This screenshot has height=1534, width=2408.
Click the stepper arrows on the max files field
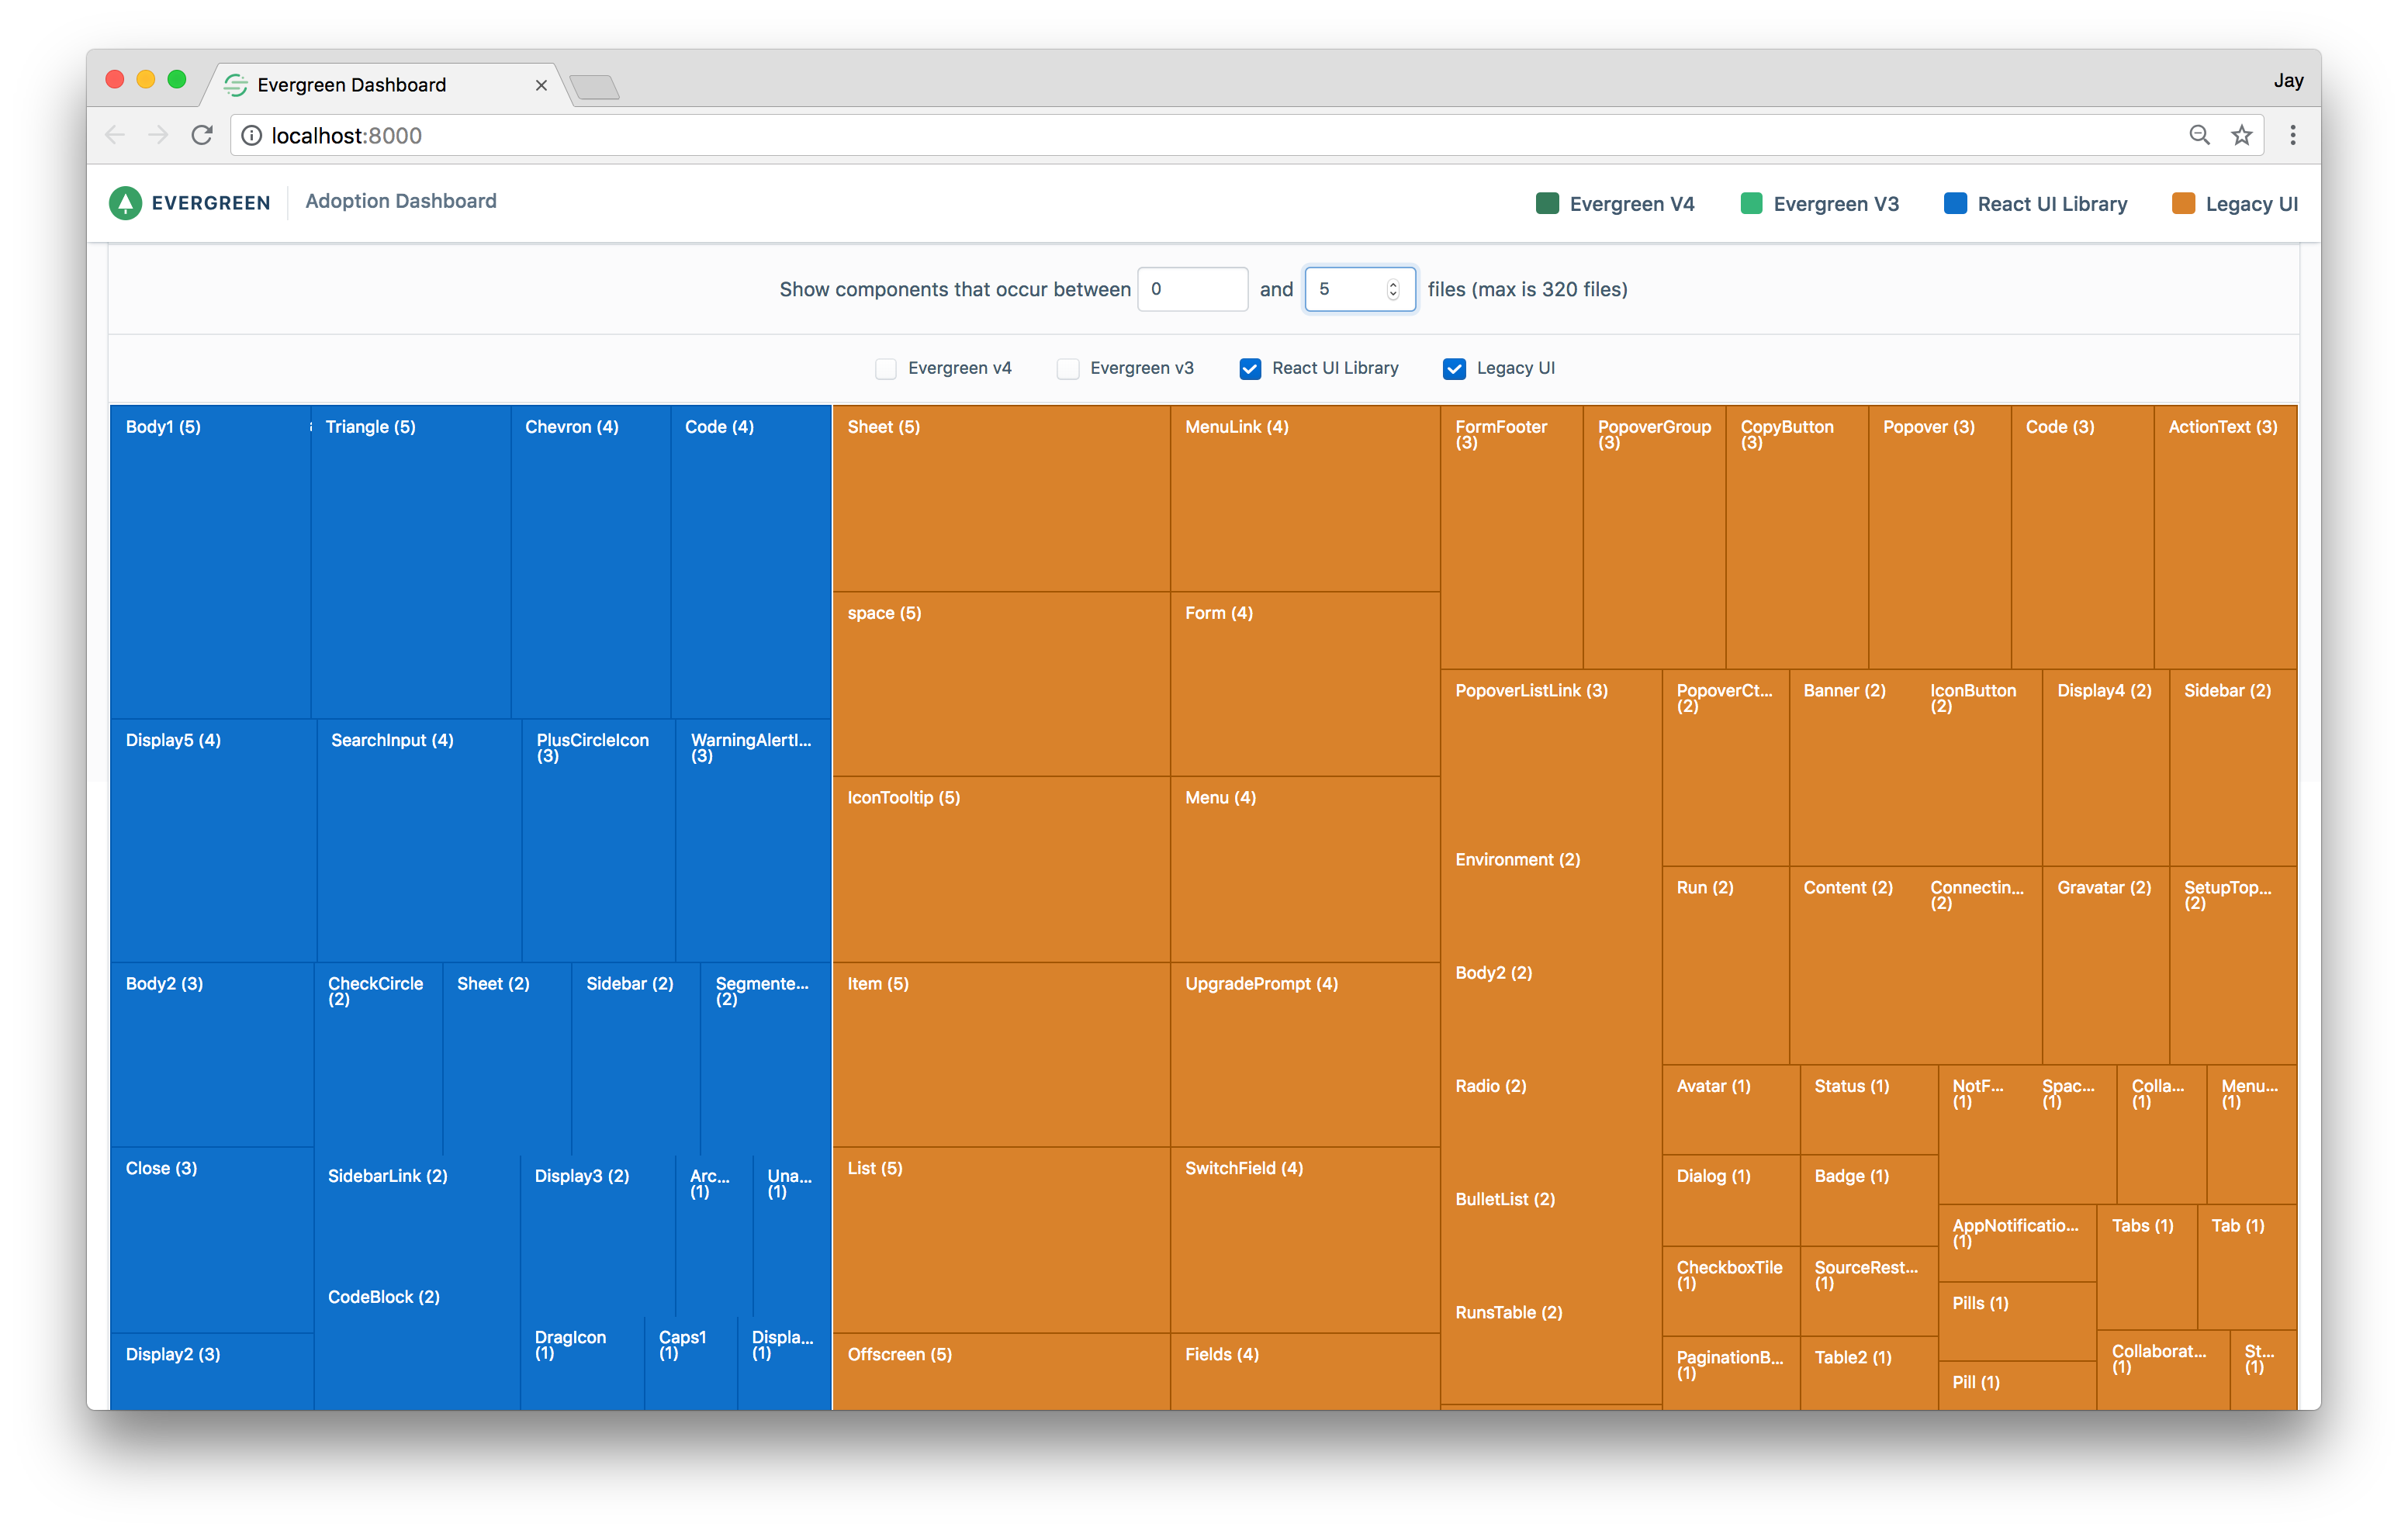(1392, 289)
